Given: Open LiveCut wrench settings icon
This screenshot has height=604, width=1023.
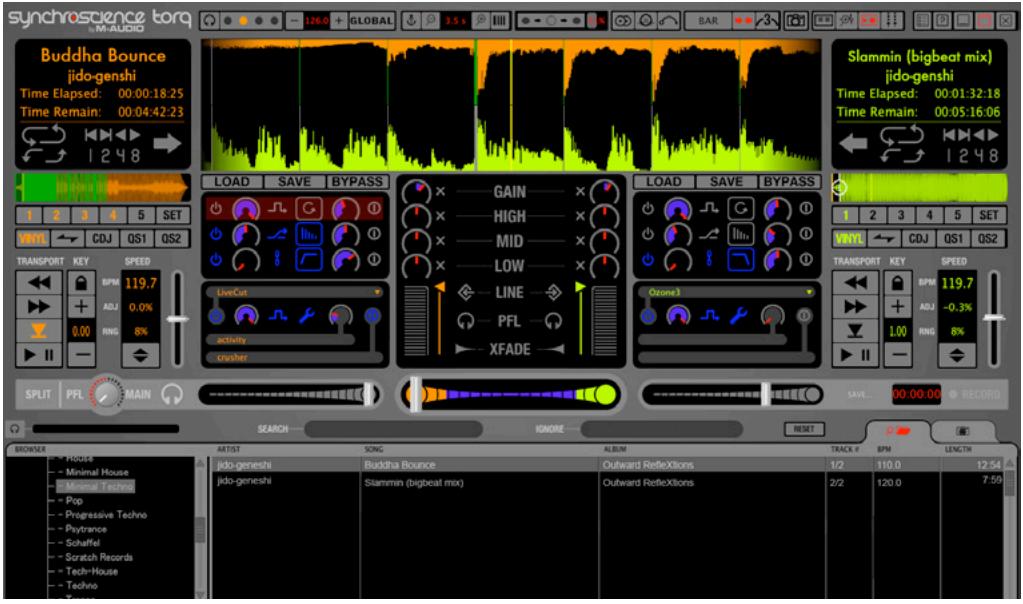Looking at the screenshot, I should coord(307,316).
